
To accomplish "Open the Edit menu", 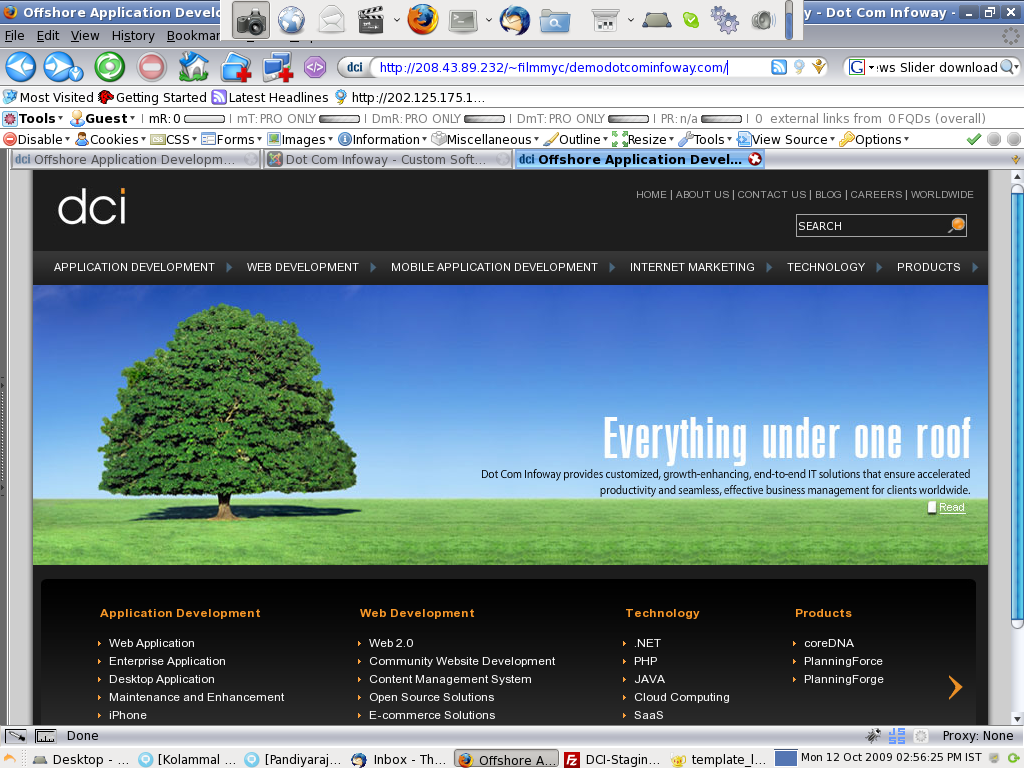I will point(48,35).
